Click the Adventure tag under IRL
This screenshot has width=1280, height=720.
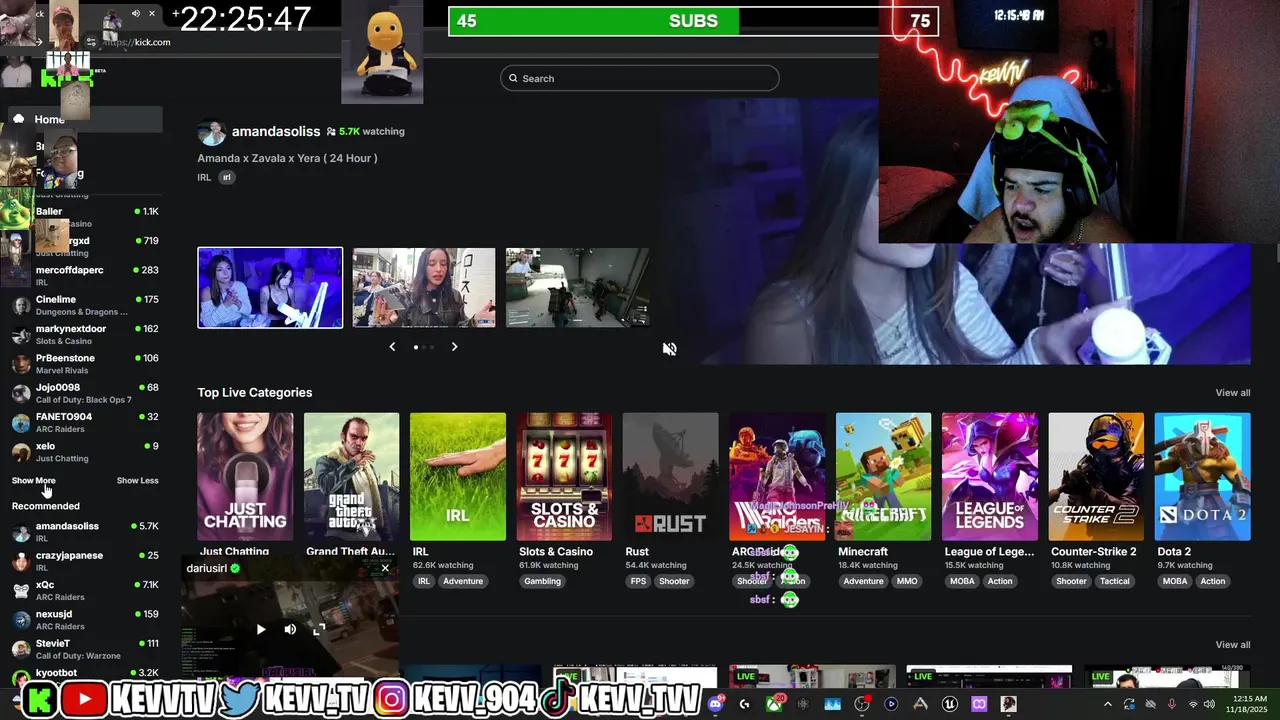463,581
